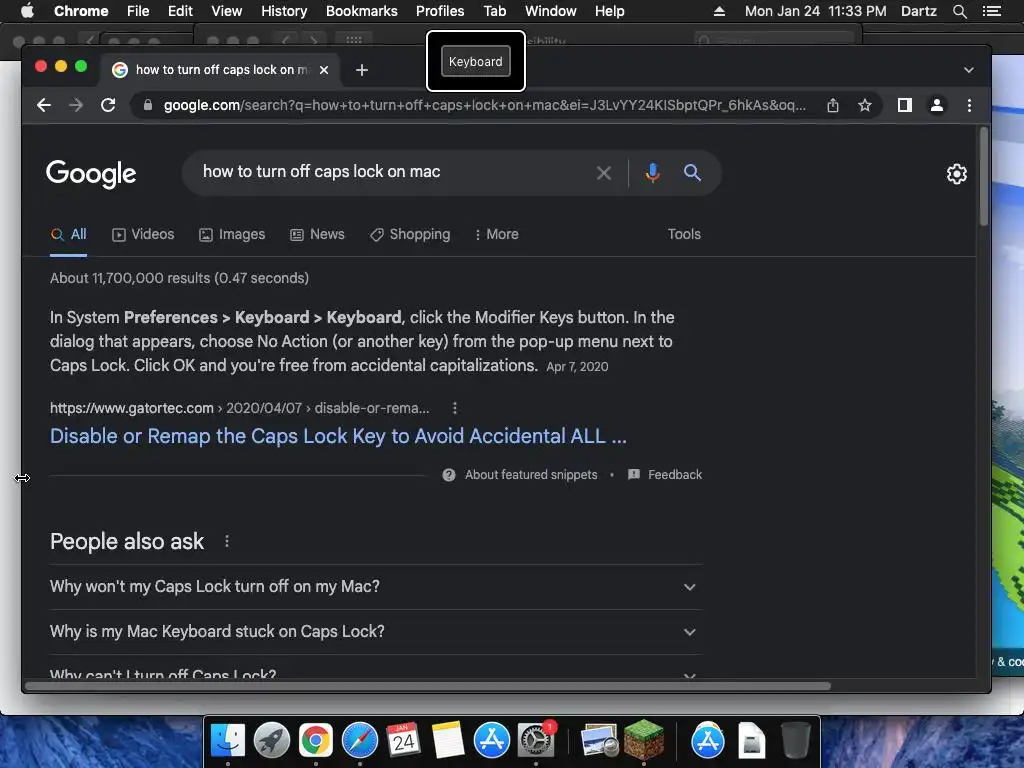Click the Keyboard tooltip button

(x=475, y=61)
